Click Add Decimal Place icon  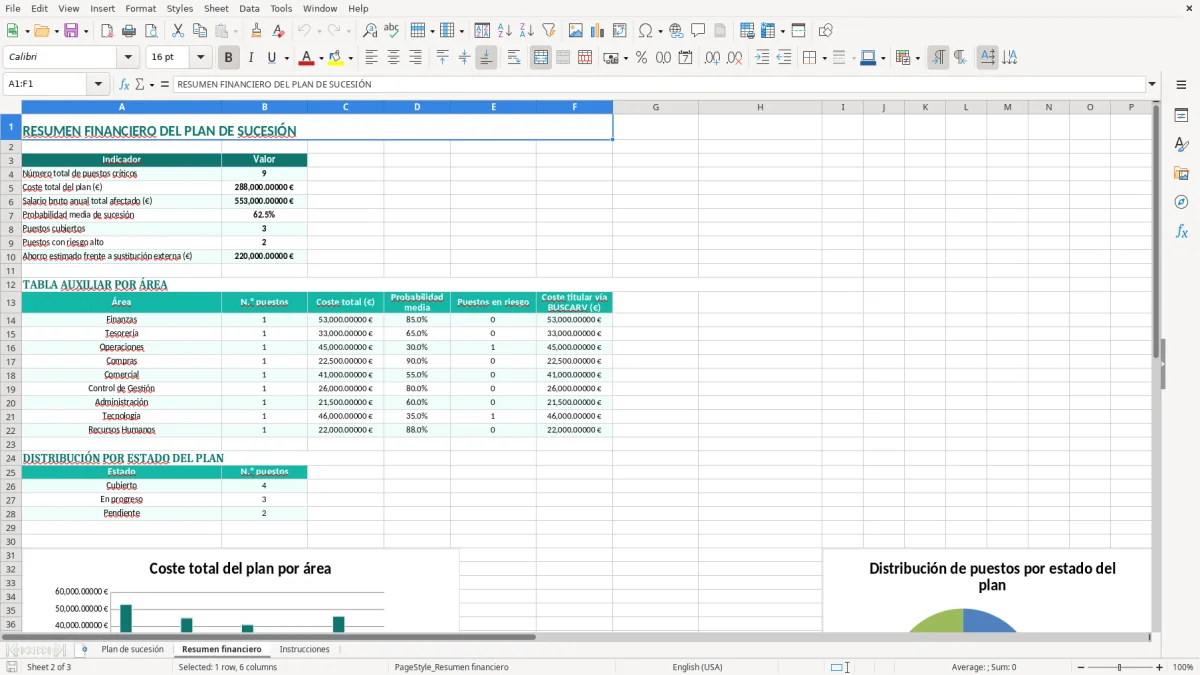pyautogui.click(x=712, y=58)
